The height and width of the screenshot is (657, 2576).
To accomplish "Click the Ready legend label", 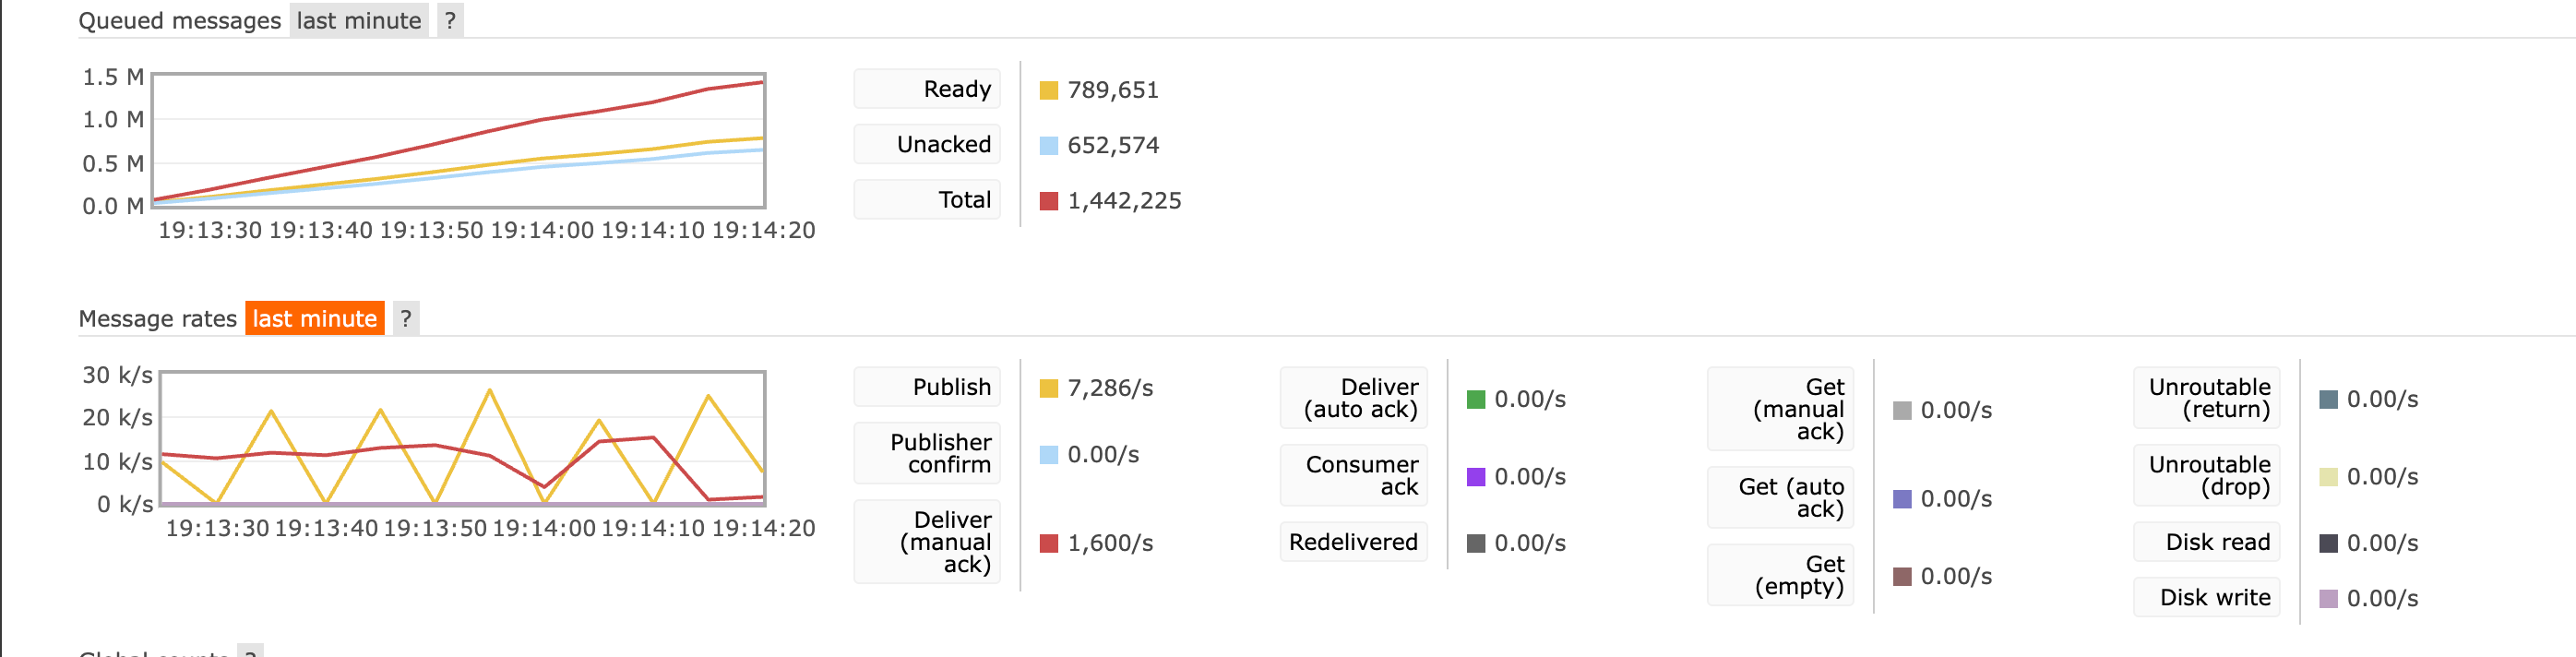I will click(x=927, y=89).
